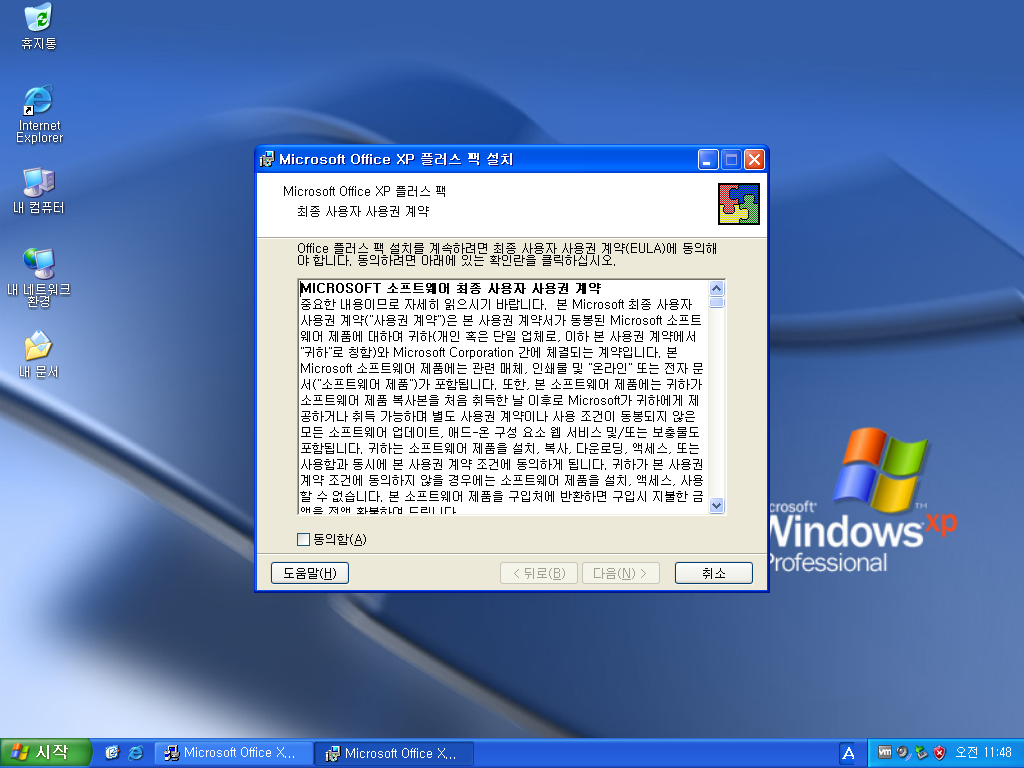Click the 취소 cancel button
Screen dimensions: 1024x768
tap(713, 573)
